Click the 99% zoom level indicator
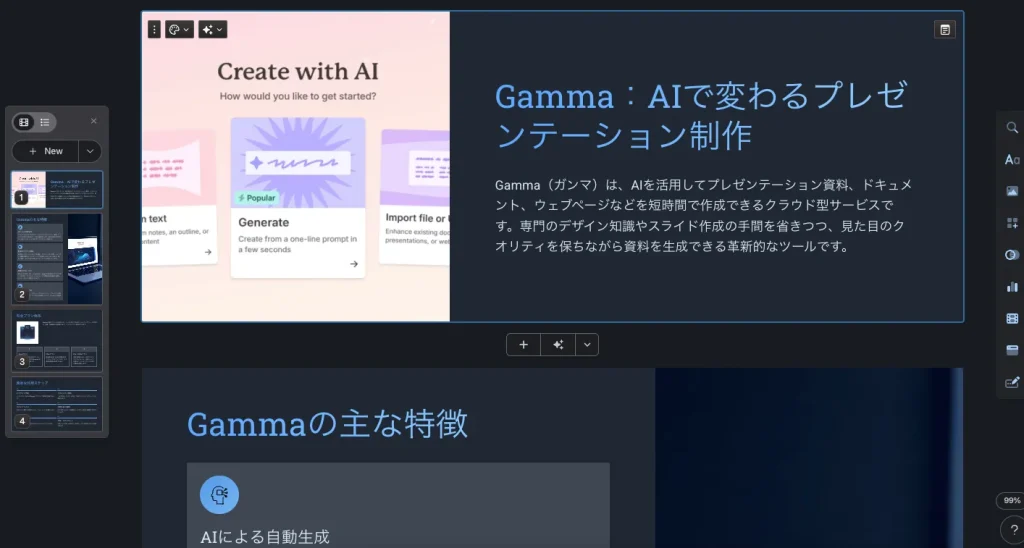 tap(1011, 500)
